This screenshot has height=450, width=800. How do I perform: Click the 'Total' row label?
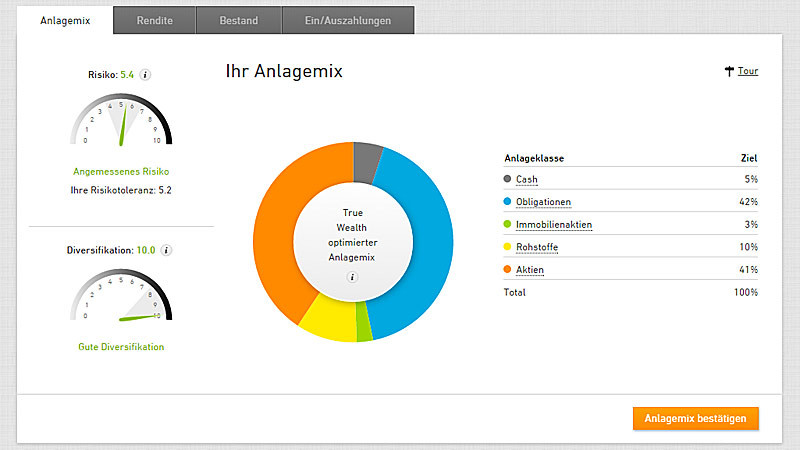click(514, 292)
